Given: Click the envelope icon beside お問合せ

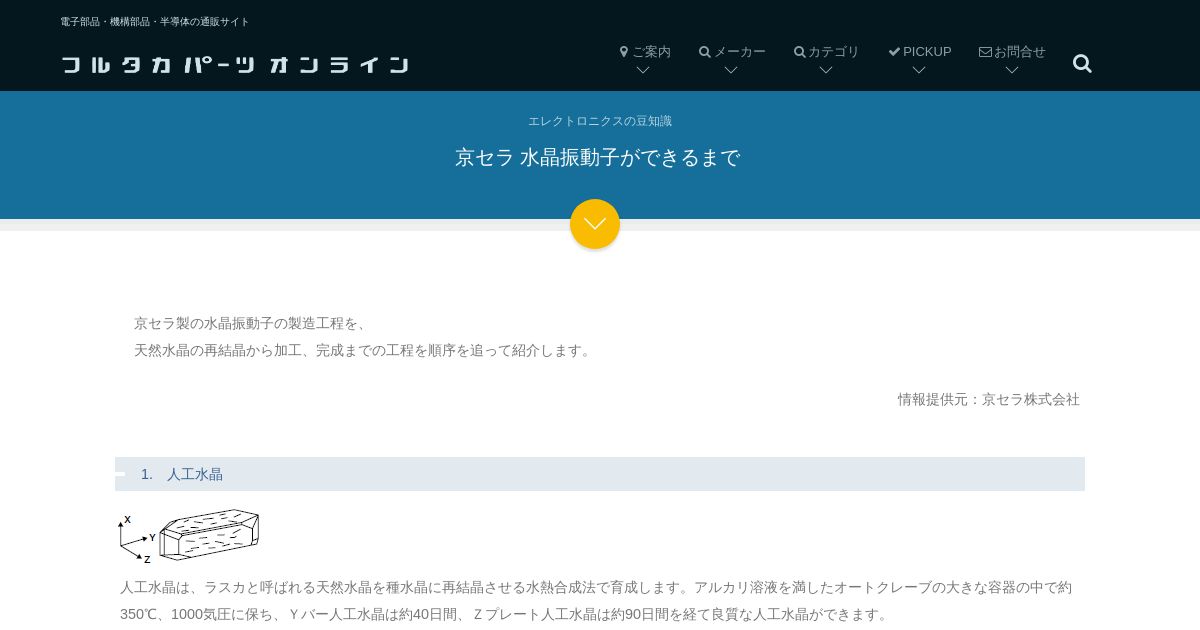Looking at the screenshot, I should coord(985,52).
